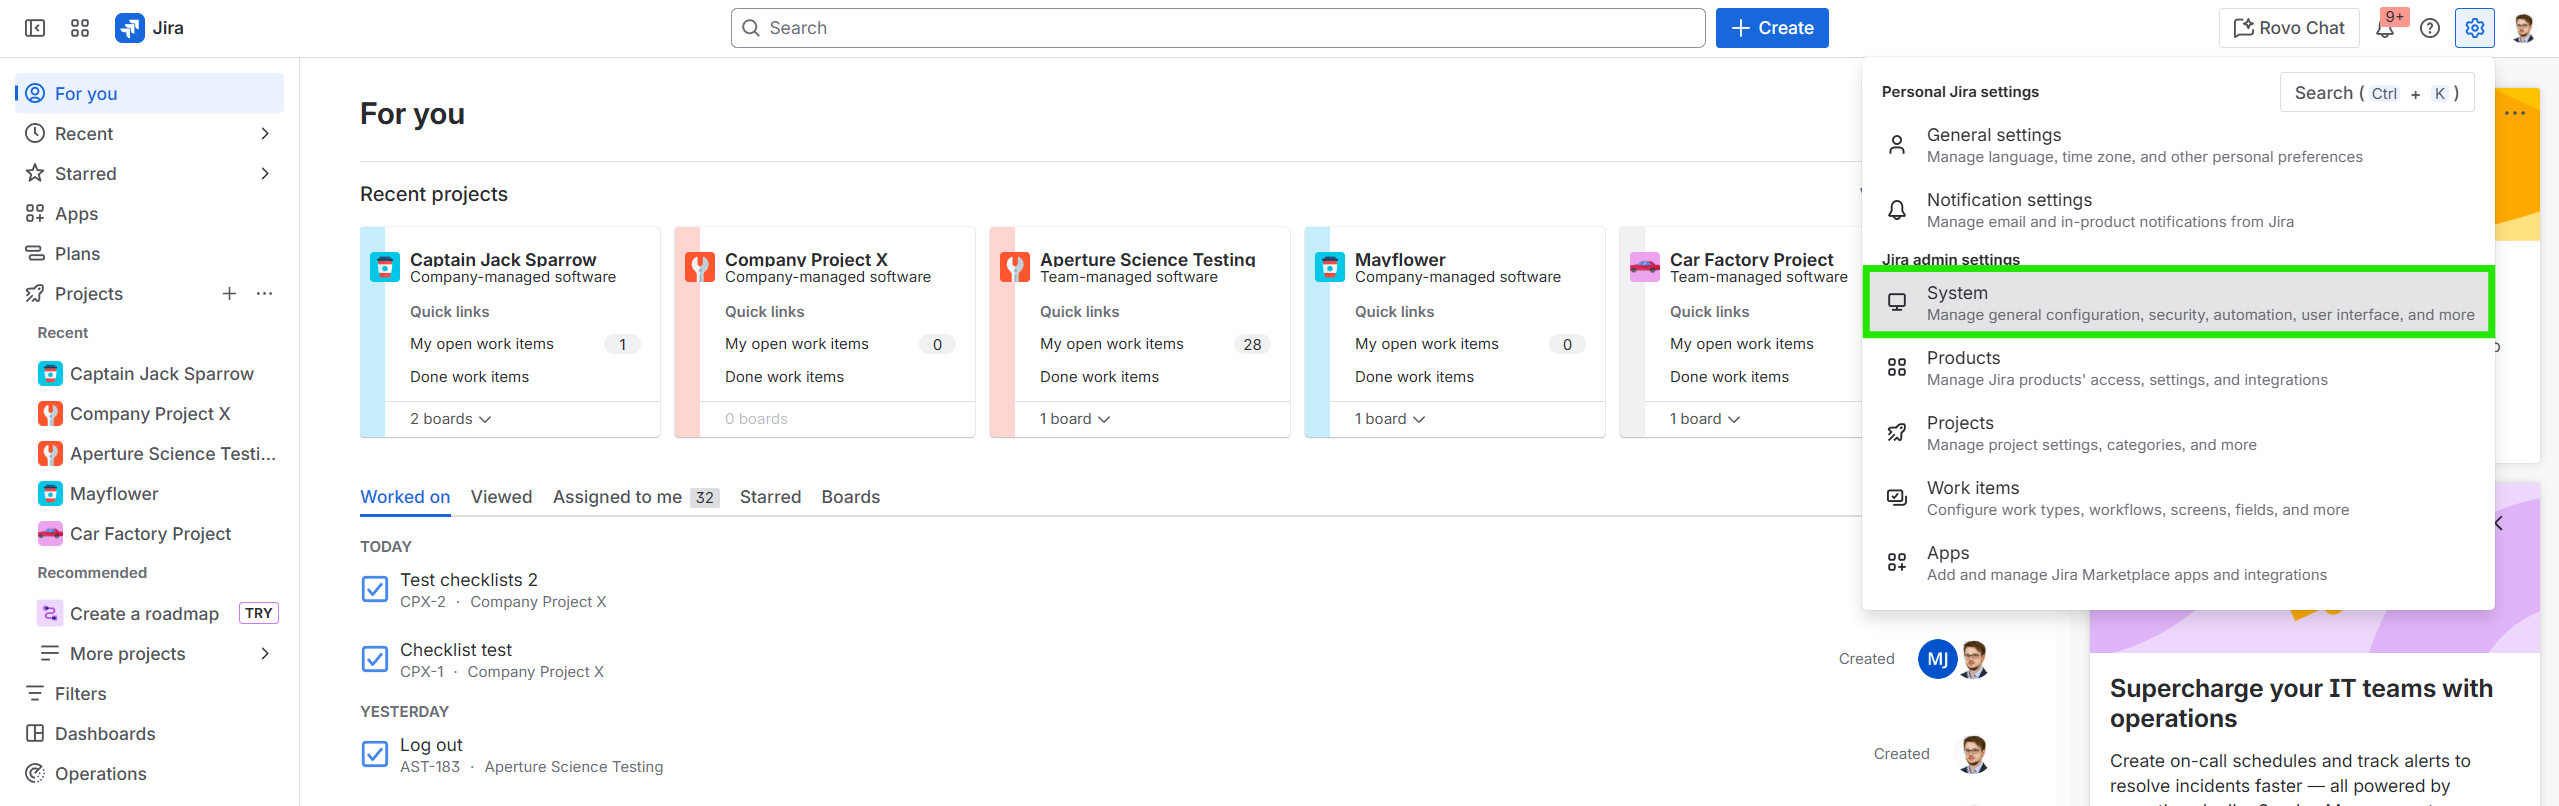Expand the Starred sidebar chevron

265,173
